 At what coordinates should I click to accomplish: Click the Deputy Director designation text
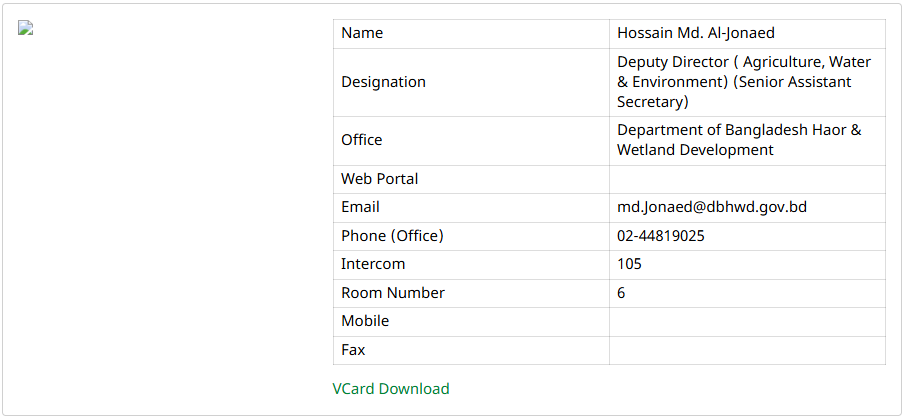pyautogui.click(x=744, y=82)
